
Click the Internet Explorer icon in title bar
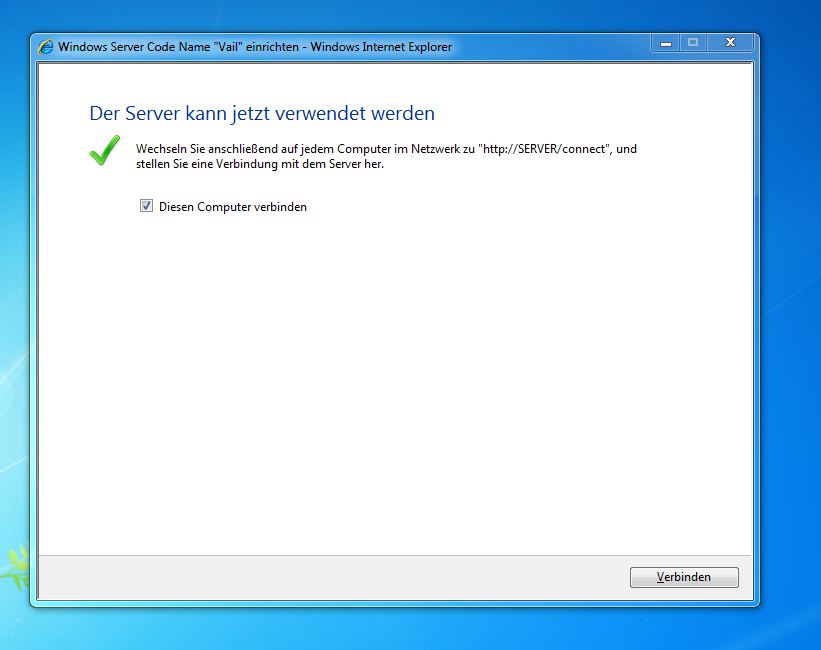46,47
